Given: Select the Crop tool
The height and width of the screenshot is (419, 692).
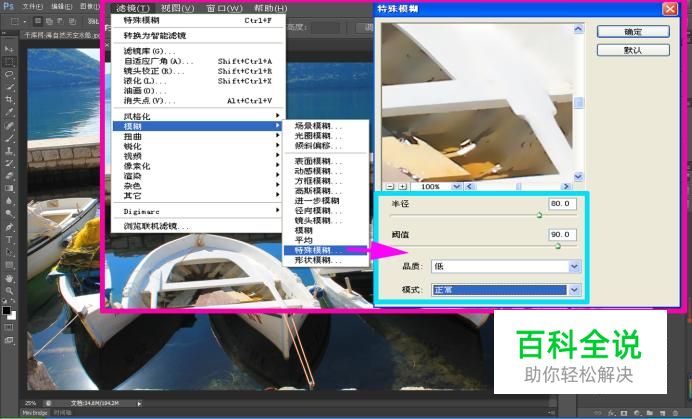Looking at the screenshot, I should pos(9,99).
